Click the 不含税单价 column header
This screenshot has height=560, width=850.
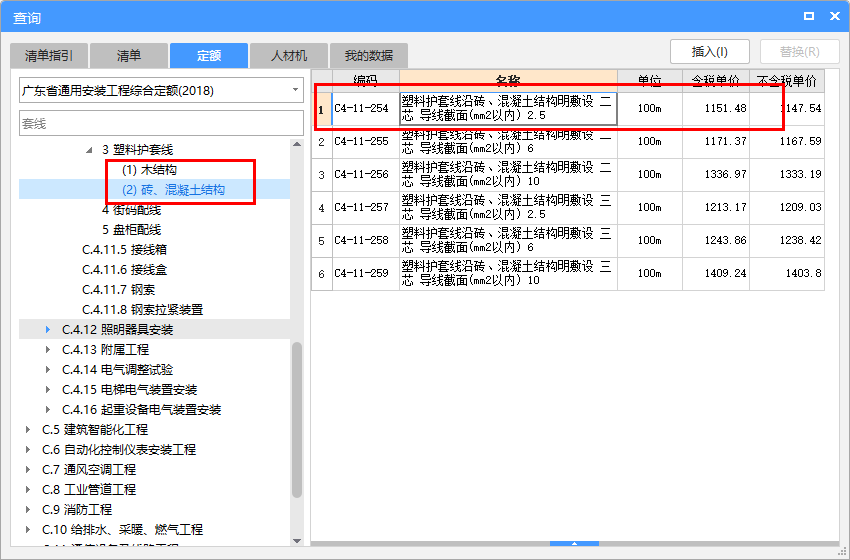coord(787,80)
